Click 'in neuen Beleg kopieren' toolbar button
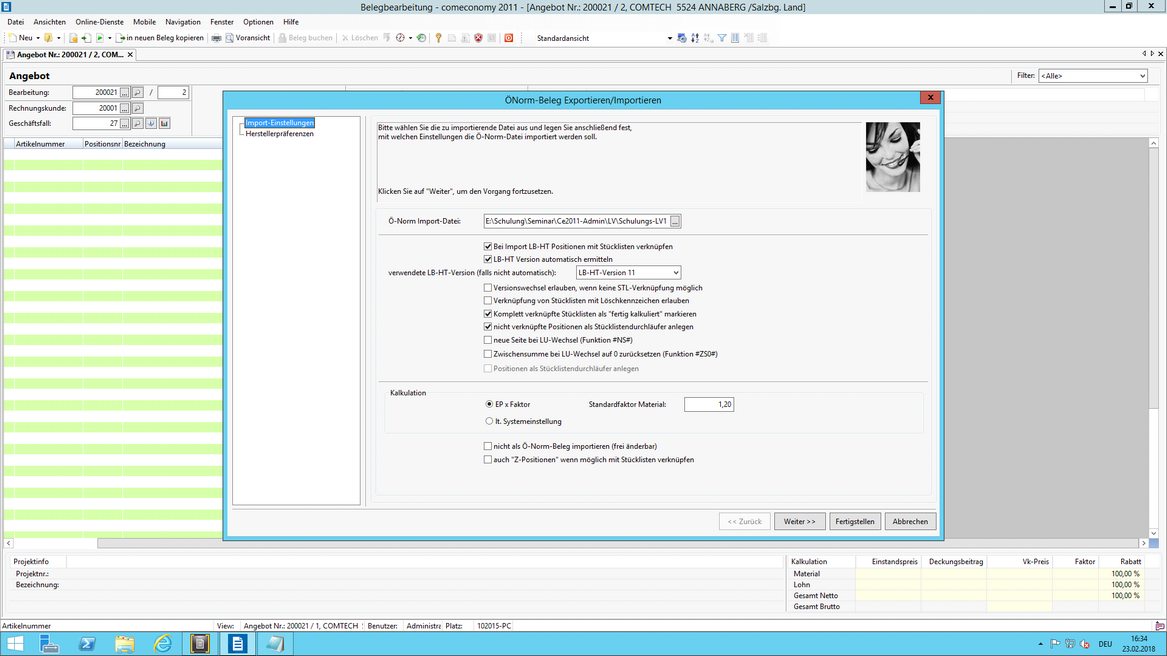Viewport: 1167px width, 656px height. 160,38
